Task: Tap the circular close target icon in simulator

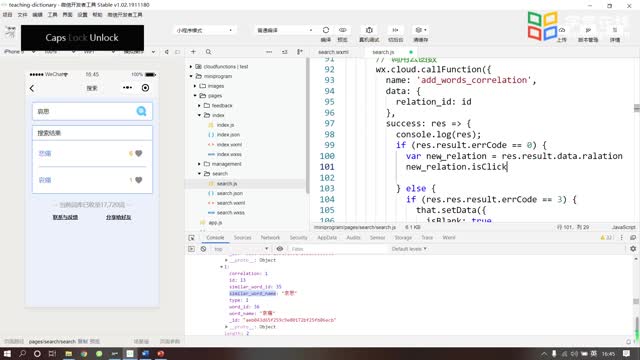Action: click(x=145, y=88)
